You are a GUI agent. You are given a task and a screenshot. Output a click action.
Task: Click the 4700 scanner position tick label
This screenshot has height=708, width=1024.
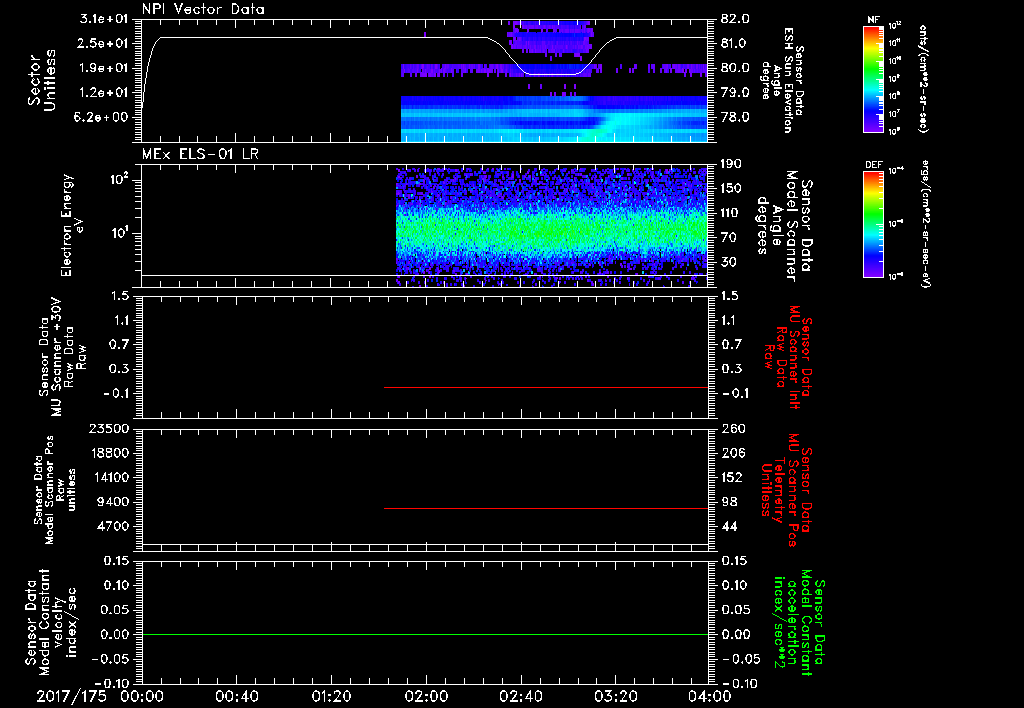pyautogui.click(x=113, y=526)
